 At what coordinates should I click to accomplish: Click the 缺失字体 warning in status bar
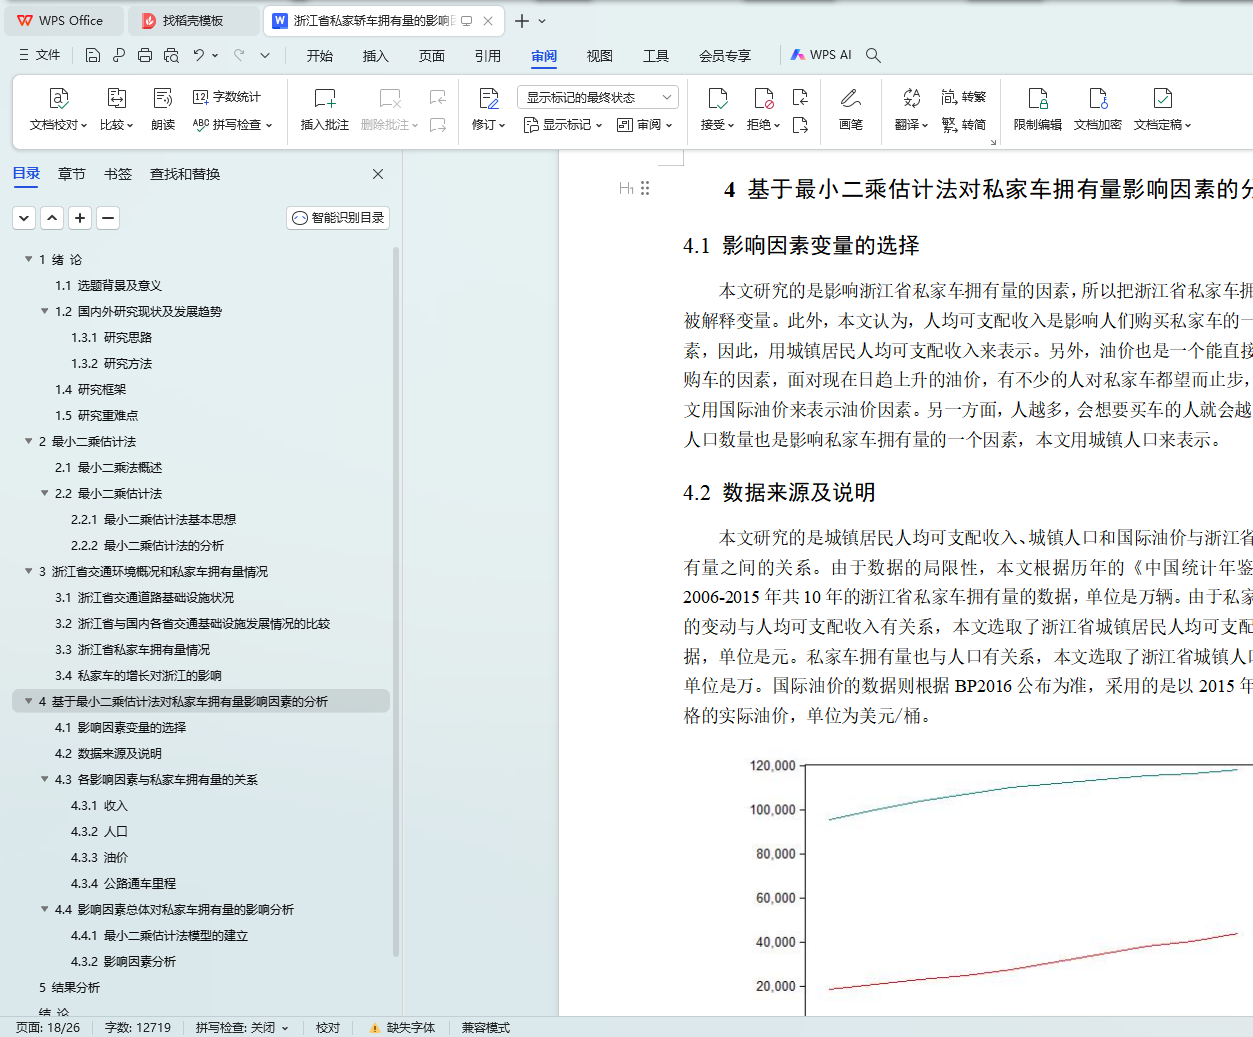coord(402,1027)
